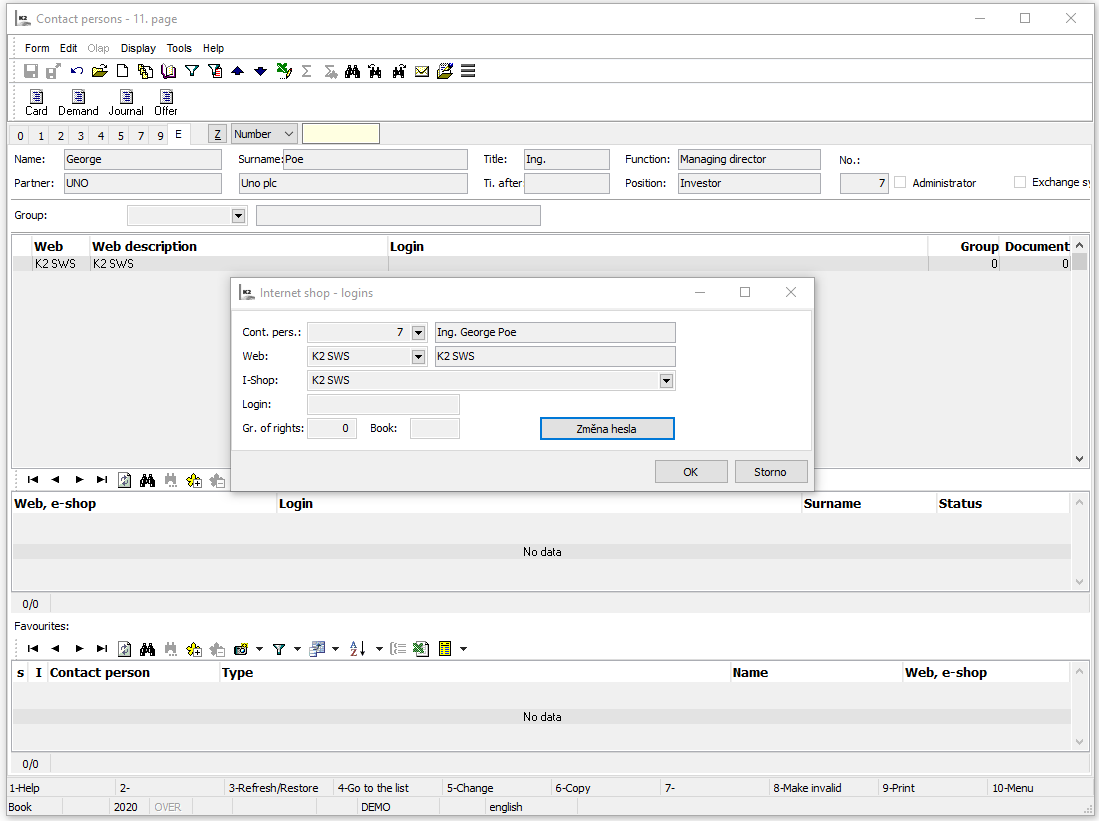Click the Login input field in dialog

pyautogui.click(x=383, y=405)
